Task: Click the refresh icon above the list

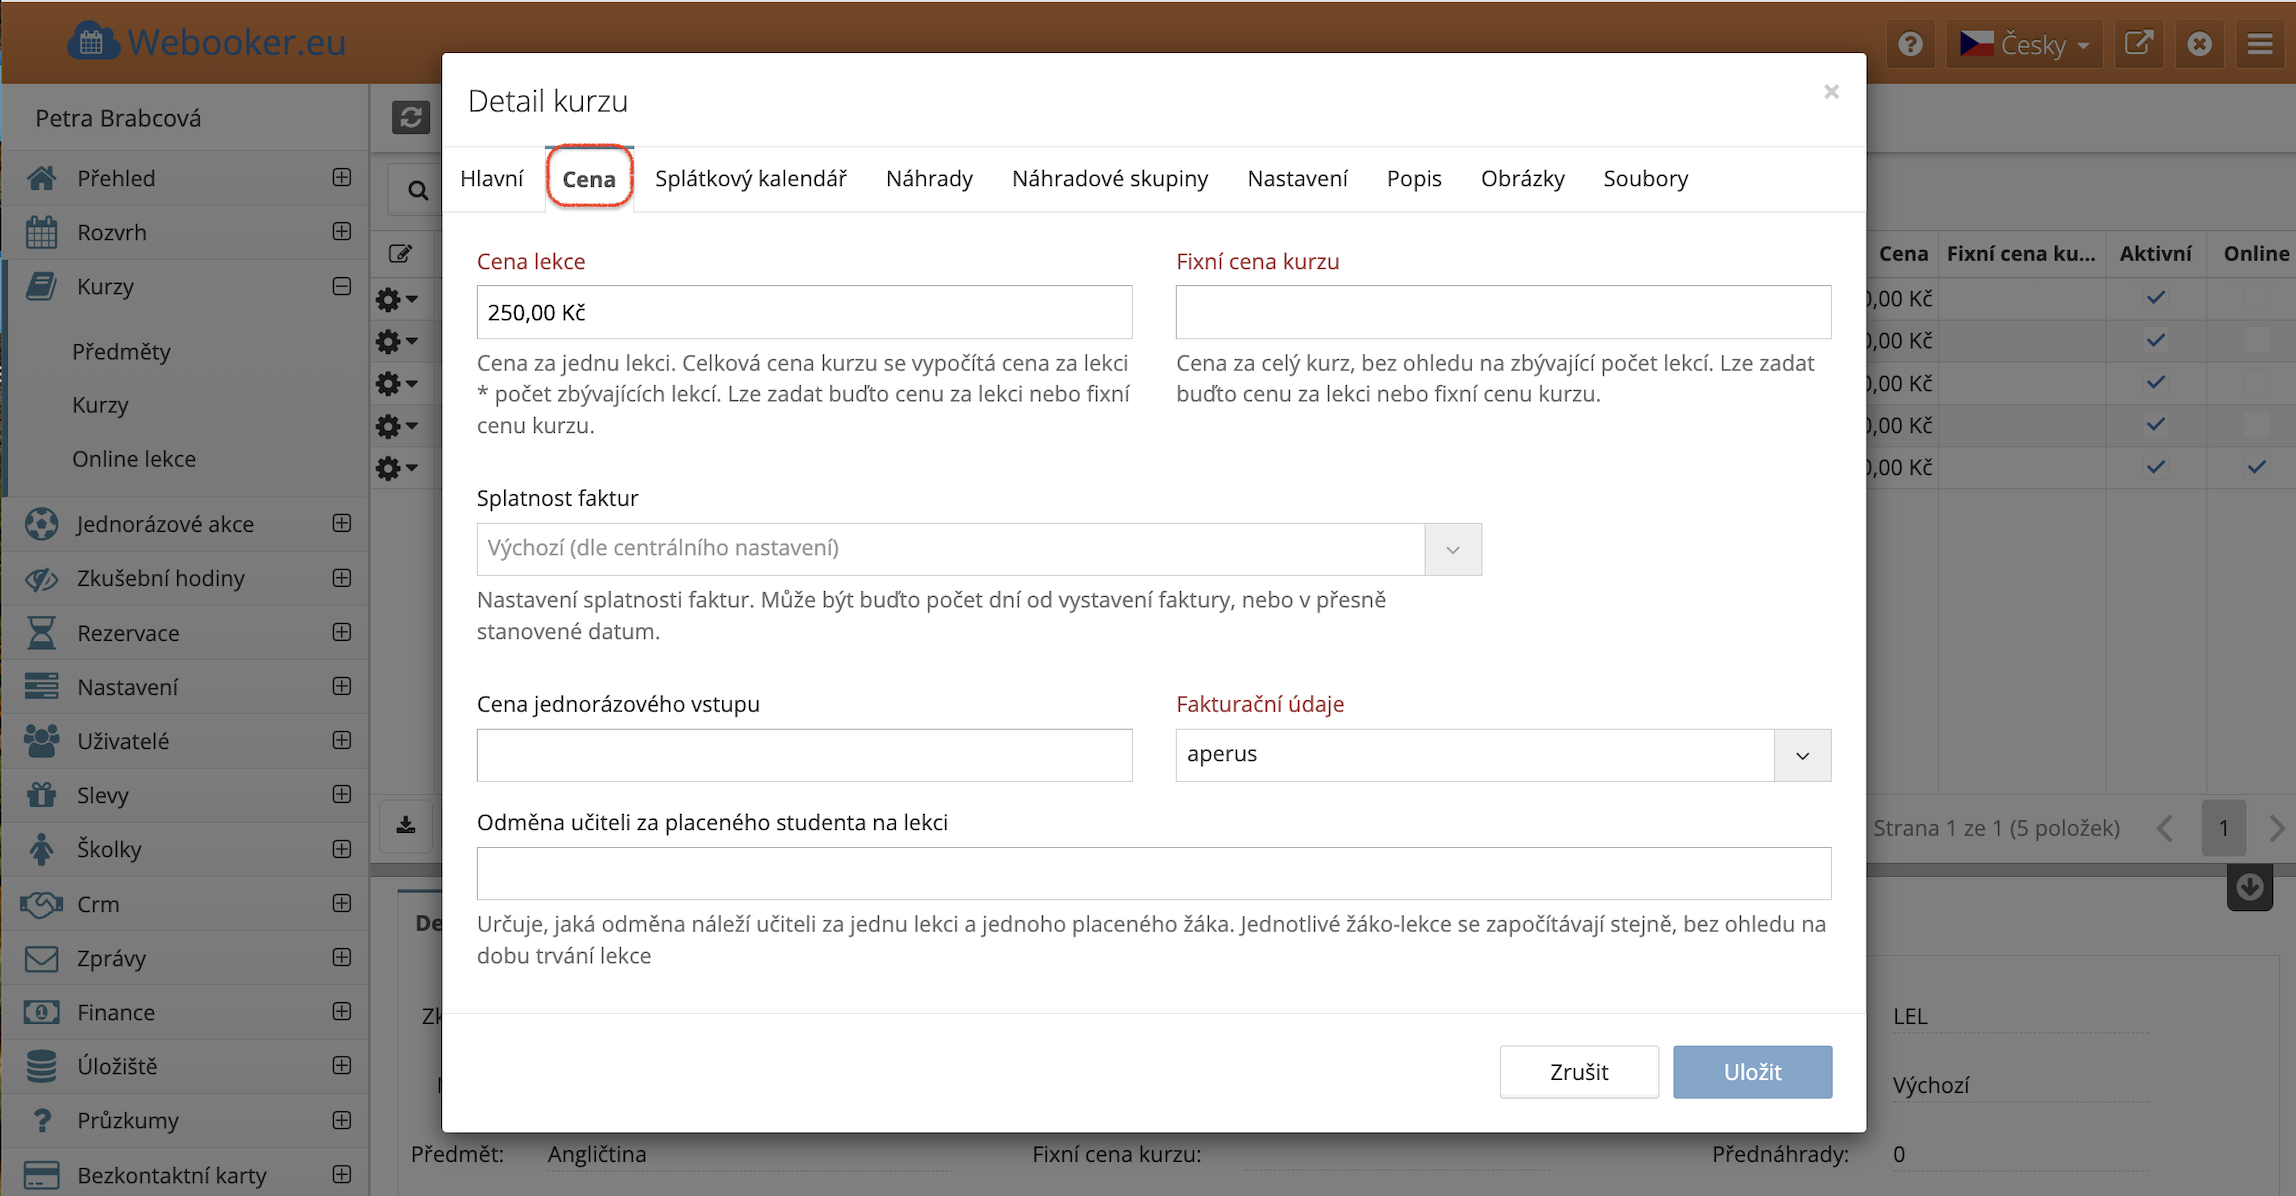Action: 410,118
